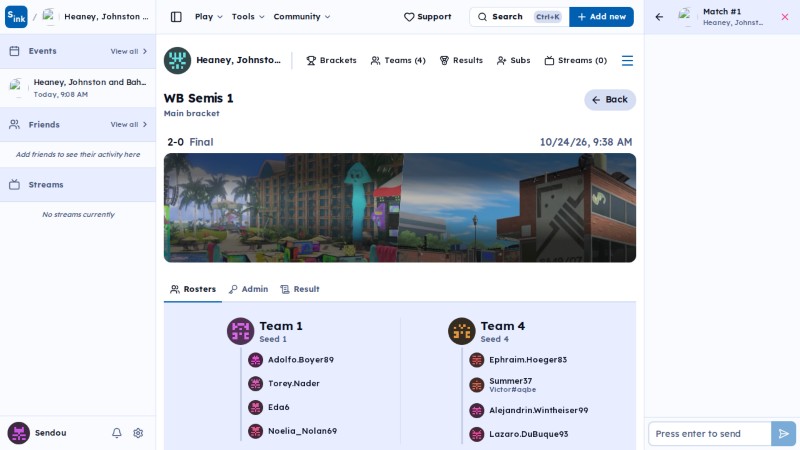Open the Tools dropdown menu
Image resolution: width=800 pixels, height=450 pixels.
tap(248, 17)
